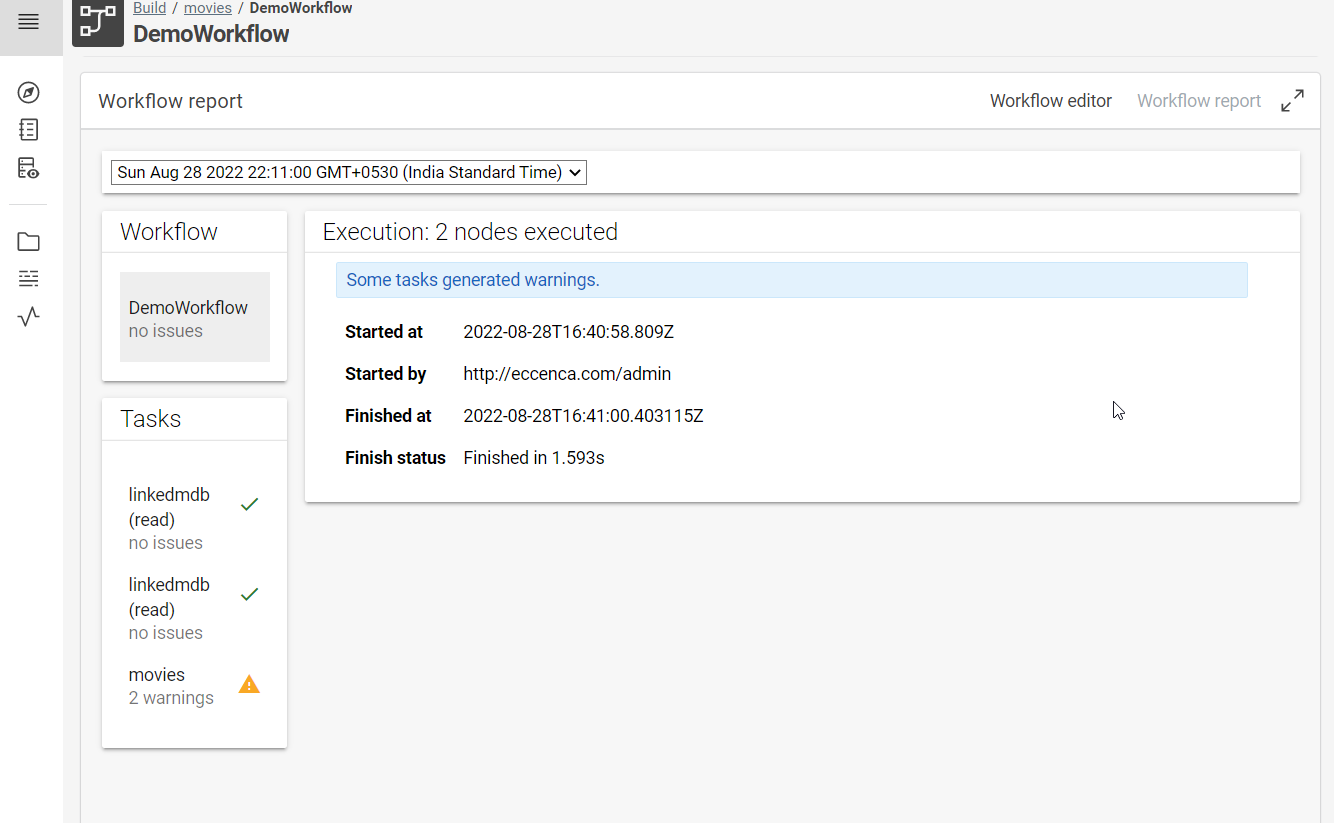The image size is (1334, 823).
Task: Select the green checkmark on second linkedmdb task
Action: pos(248,594)
